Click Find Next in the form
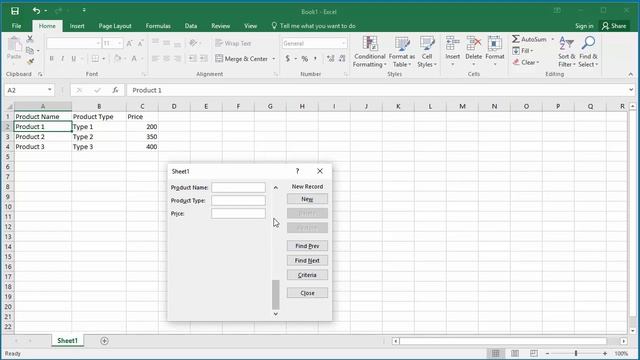The height and width of the screenshot is (360, 640). click(x=307, y=260)
